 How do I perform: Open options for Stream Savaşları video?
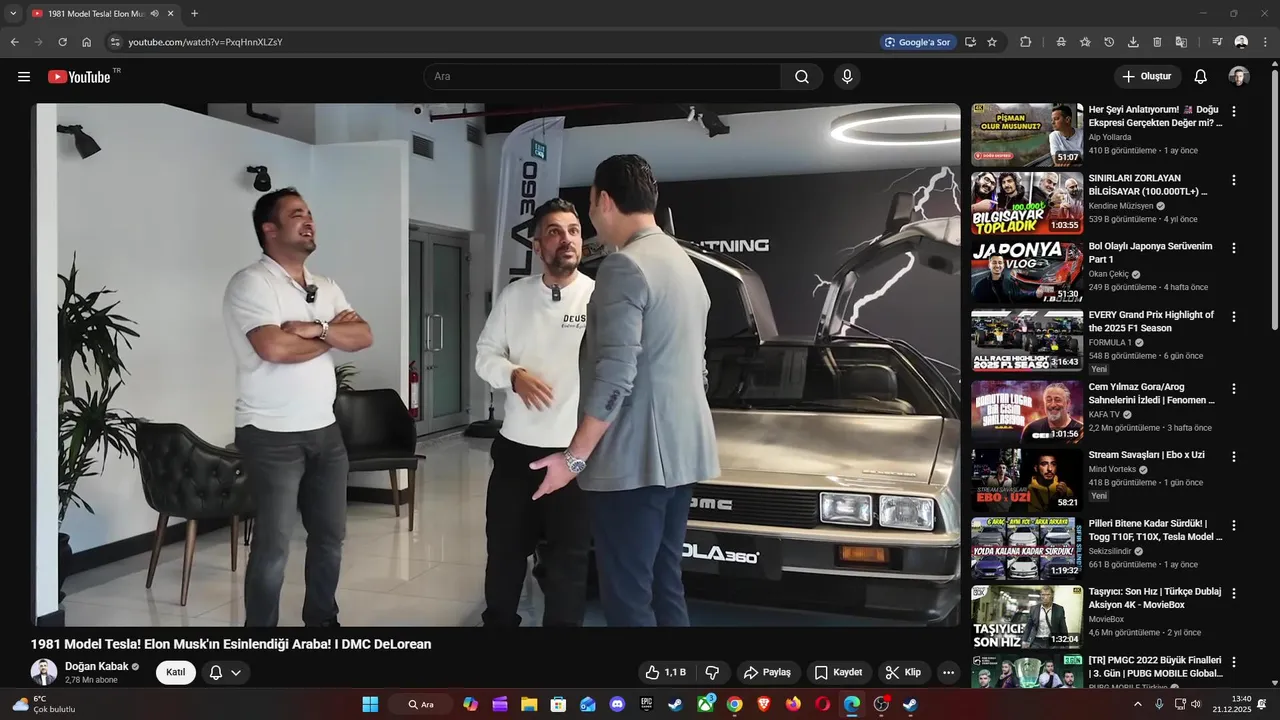click(x=1233, y=457)
